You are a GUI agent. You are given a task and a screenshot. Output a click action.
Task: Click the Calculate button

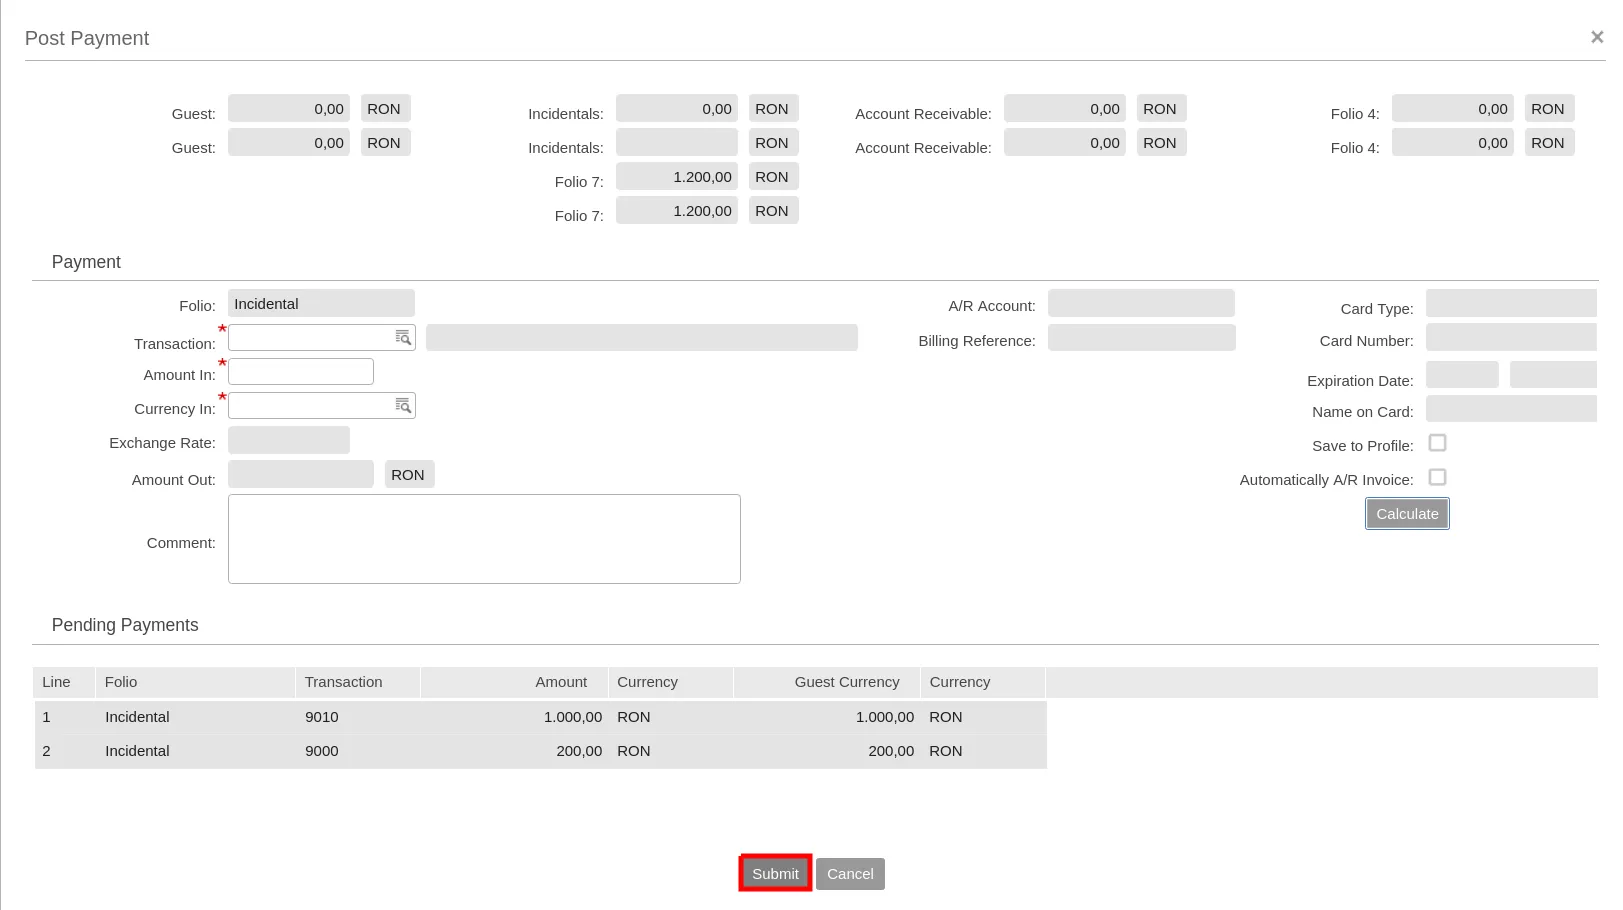pyautogui.click(x=1407, y=514)
